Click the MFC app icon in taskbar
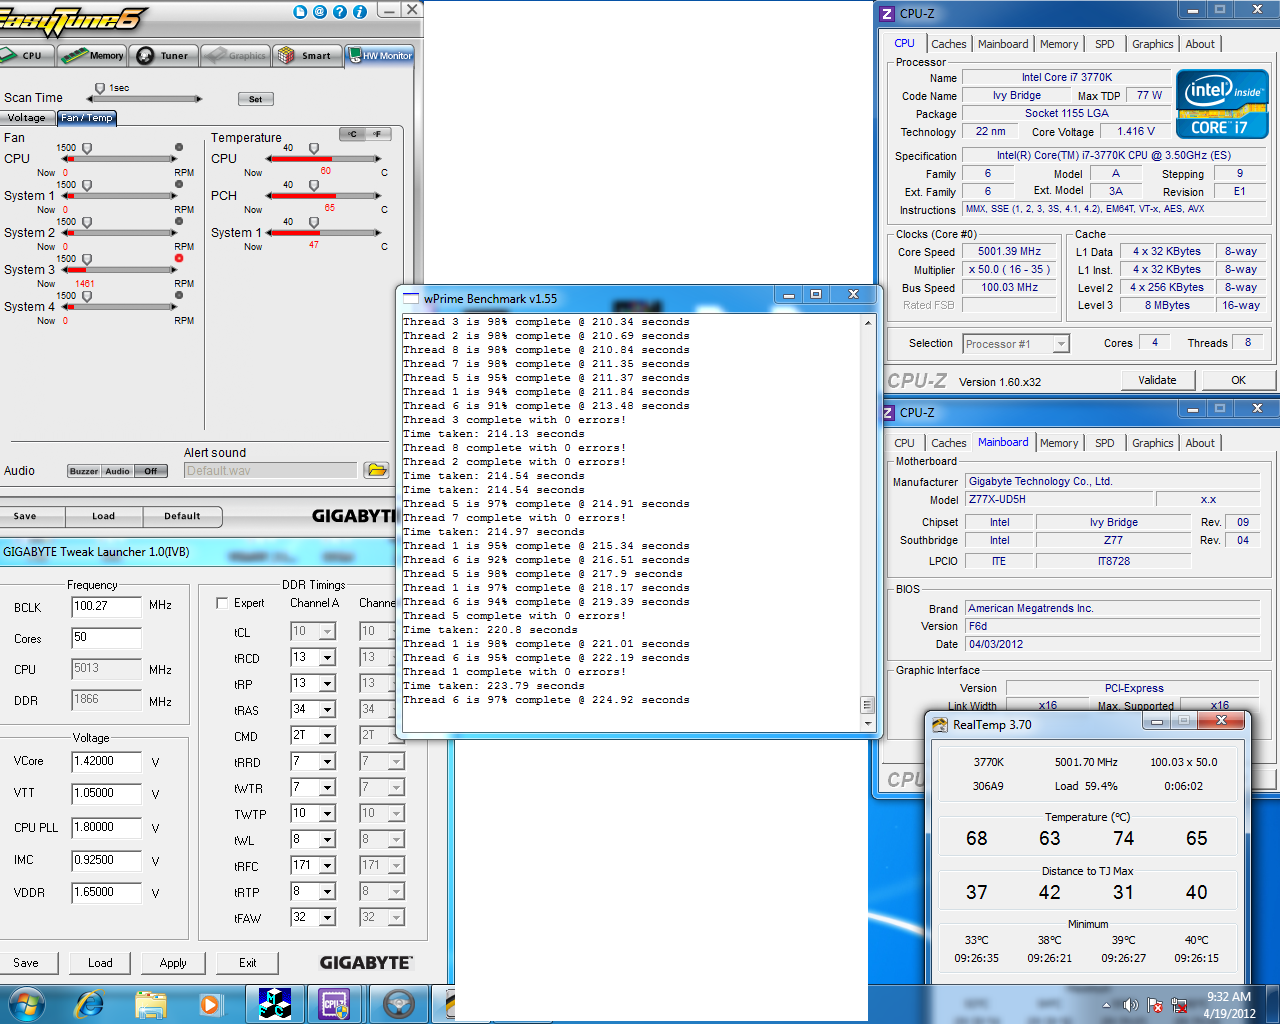Viewport: 1280px width, 1024px height. [x=275, y=1003]
